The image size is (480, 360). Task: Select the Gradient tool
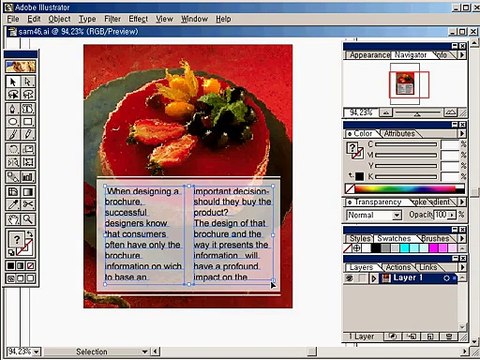(28, 192)
